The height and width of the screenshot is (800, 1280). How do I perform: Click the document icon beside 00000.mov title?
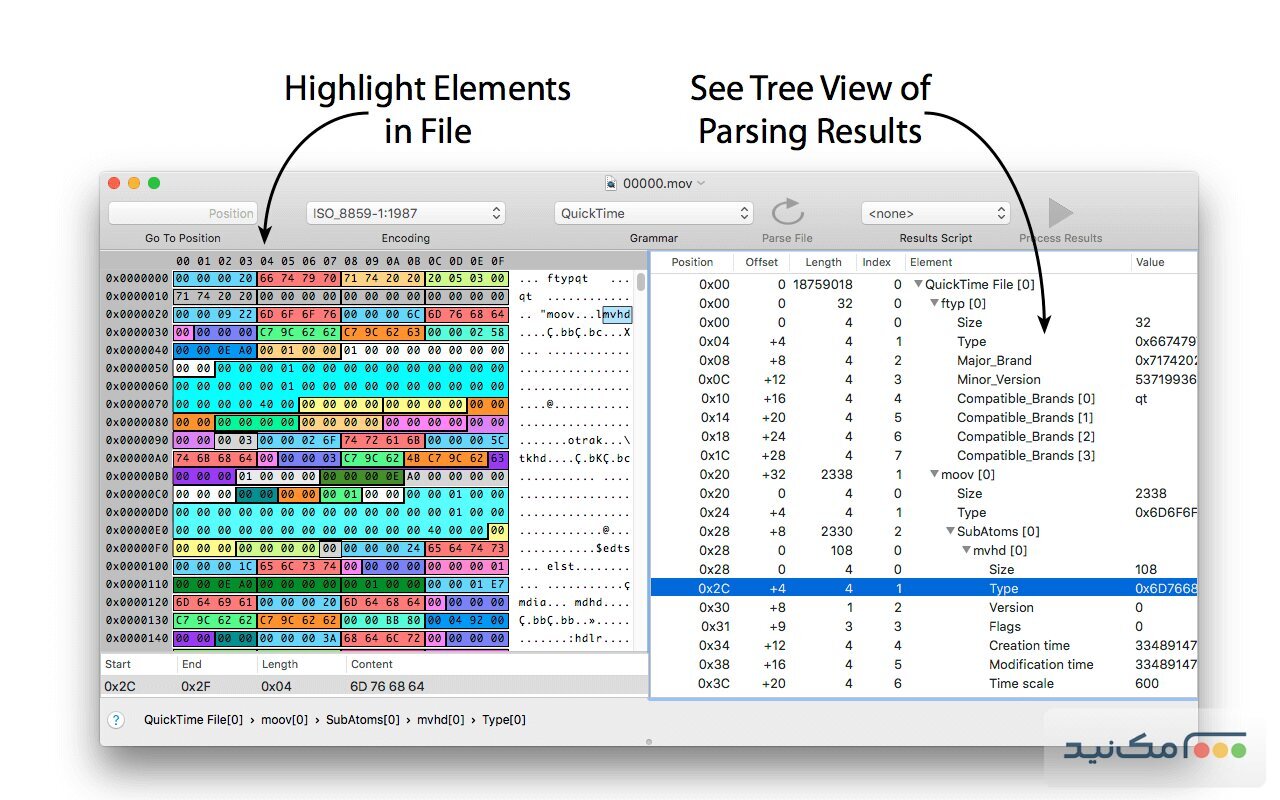click(x=610, y=183)
